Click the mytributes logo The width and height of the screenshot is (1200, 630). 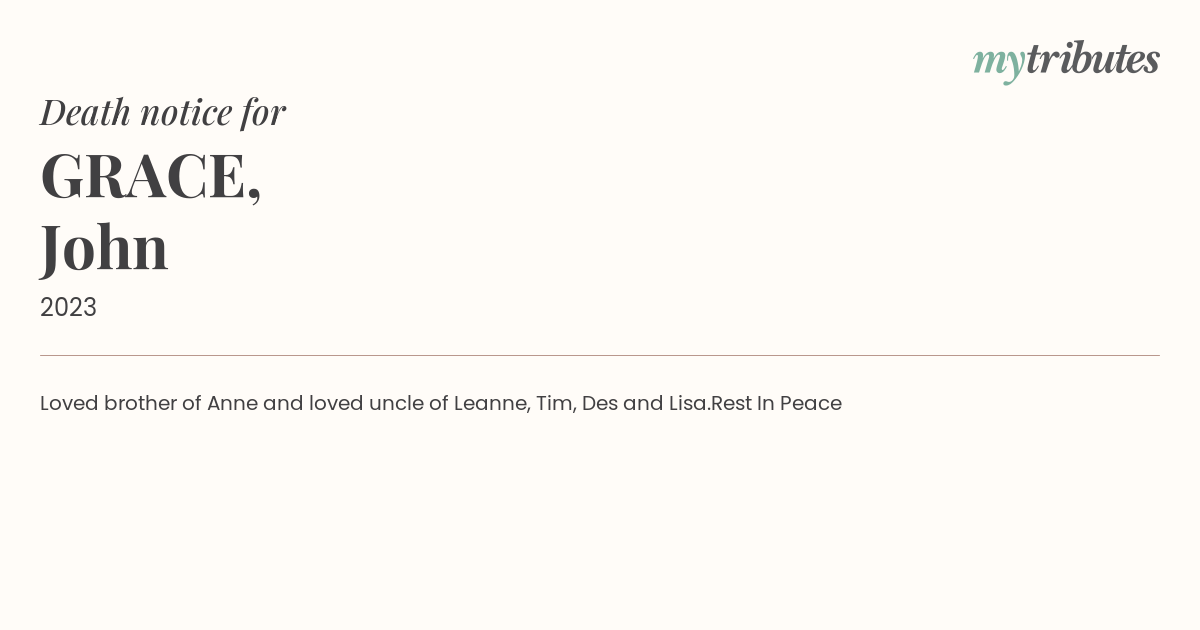pyautogui.click(x=1066, y=60)
